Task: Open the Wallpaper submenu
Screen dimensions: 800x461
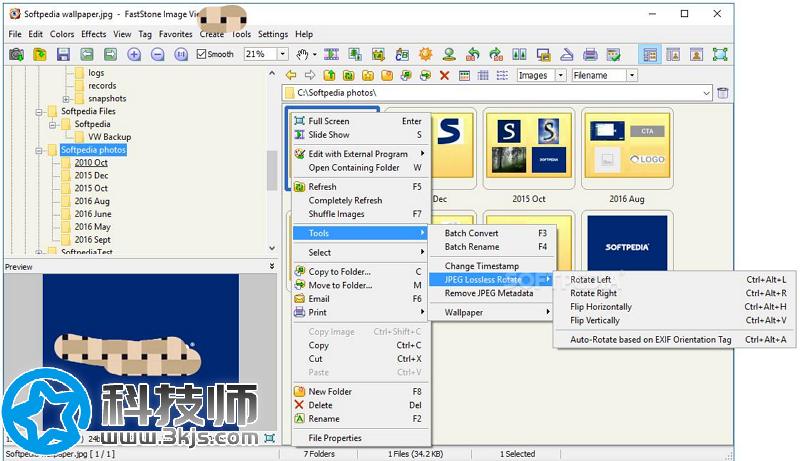Action: 492,313
